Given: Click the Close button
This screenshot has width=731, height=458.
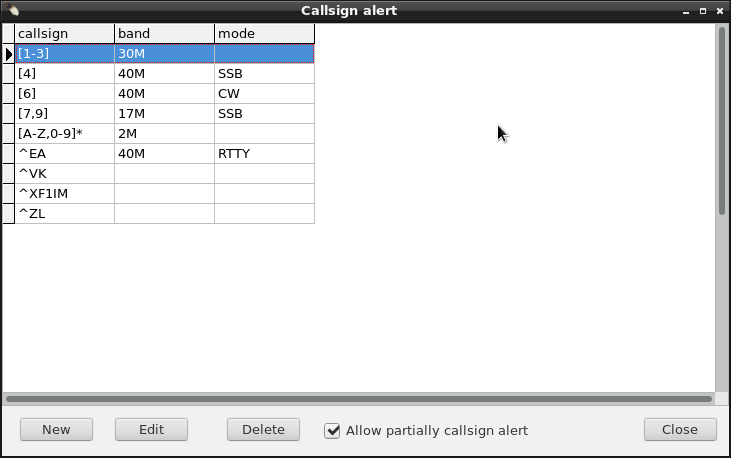Looking at the screenshot, I should (x=680, y=430).
